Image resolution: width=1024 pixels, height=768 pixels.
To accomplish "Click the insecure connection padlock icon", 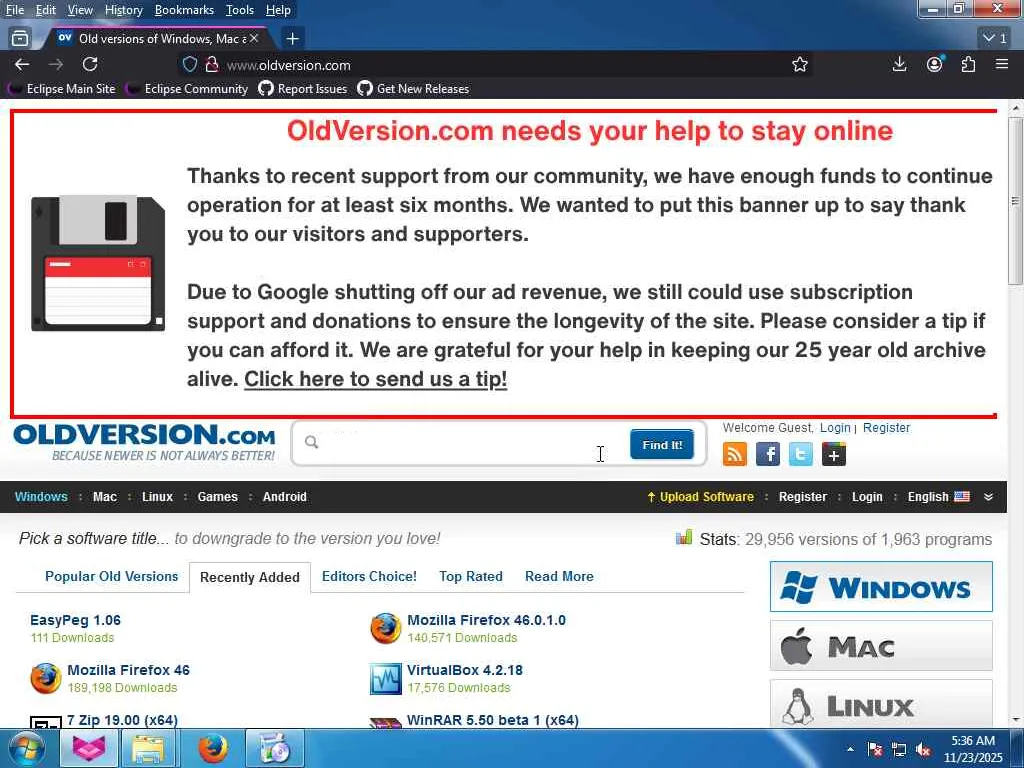I will point(212,65).
